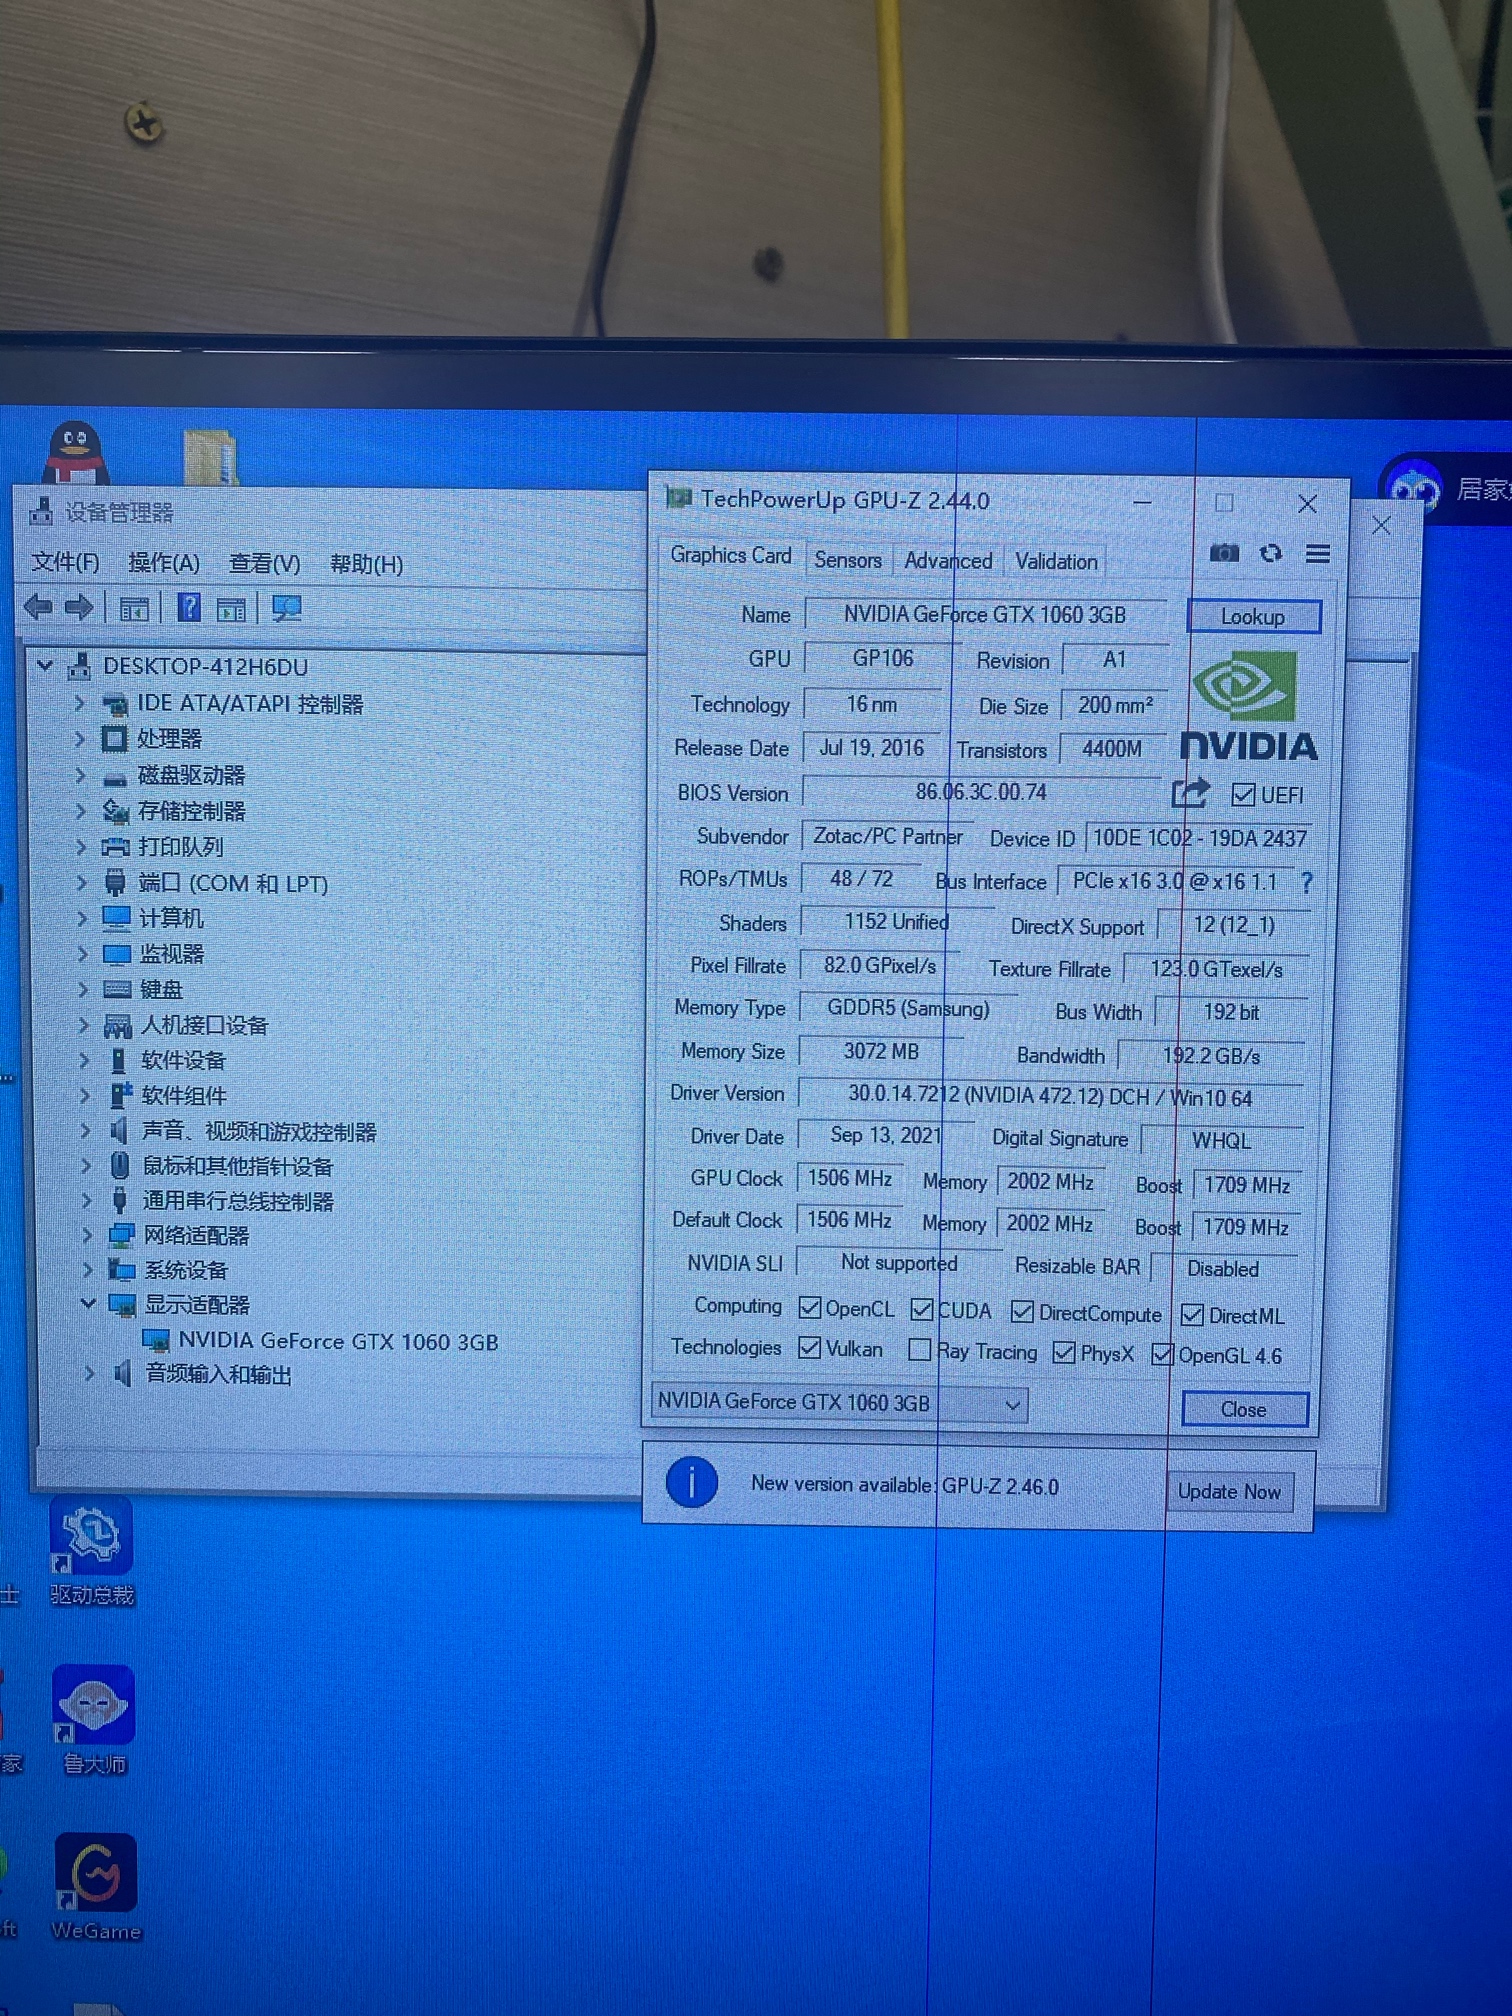This screenshot has height=2016, width=1512.
Task: Expand IDE ATA/ATAPI 控制器 node
Action: tap(79, 703)
